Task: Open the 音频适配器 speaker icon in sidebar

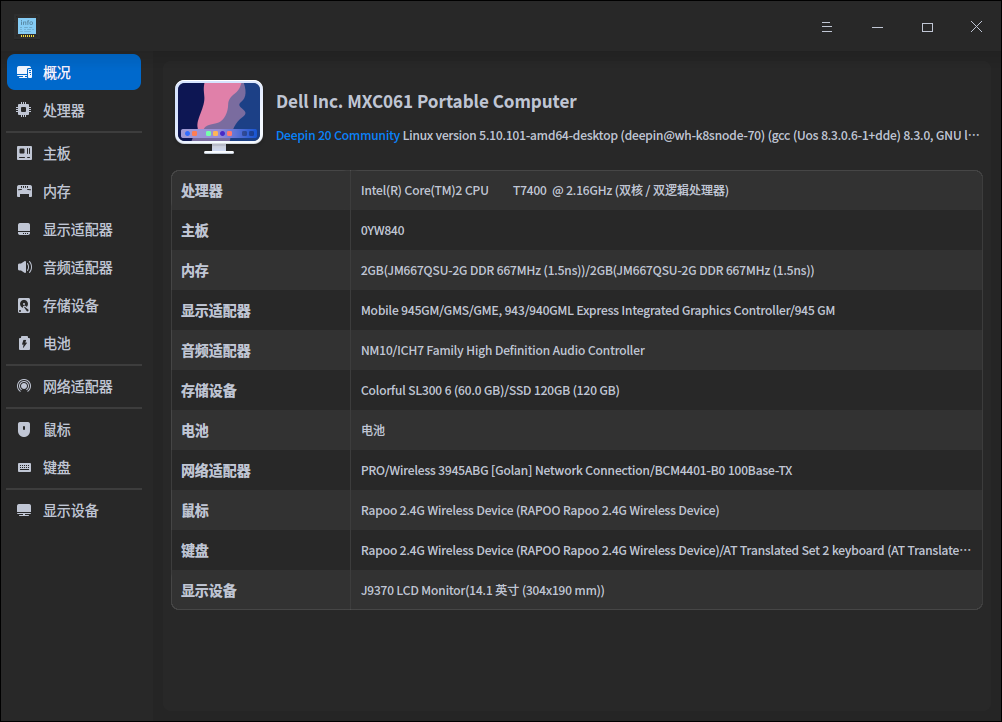Action: (x=23, y=267)
